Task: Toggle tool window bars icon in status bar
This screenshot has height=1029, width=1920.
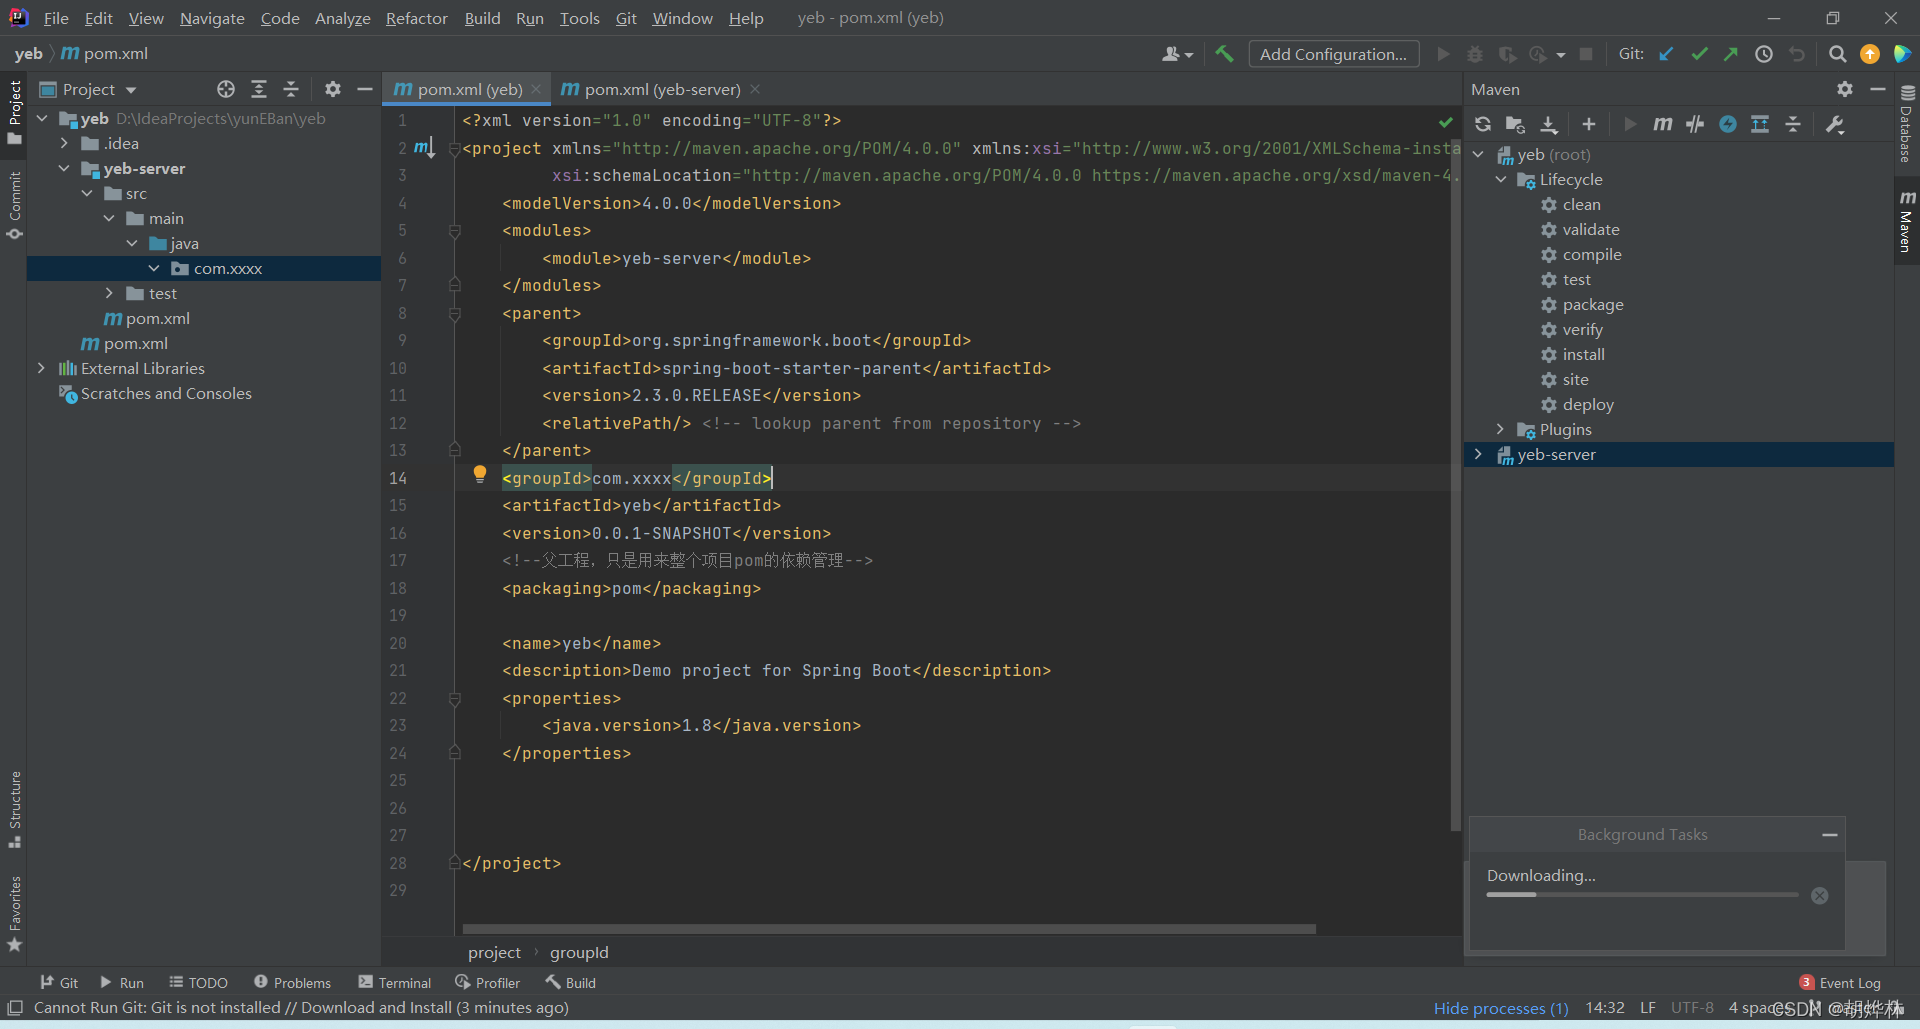Action: (x=15, y=1007)
